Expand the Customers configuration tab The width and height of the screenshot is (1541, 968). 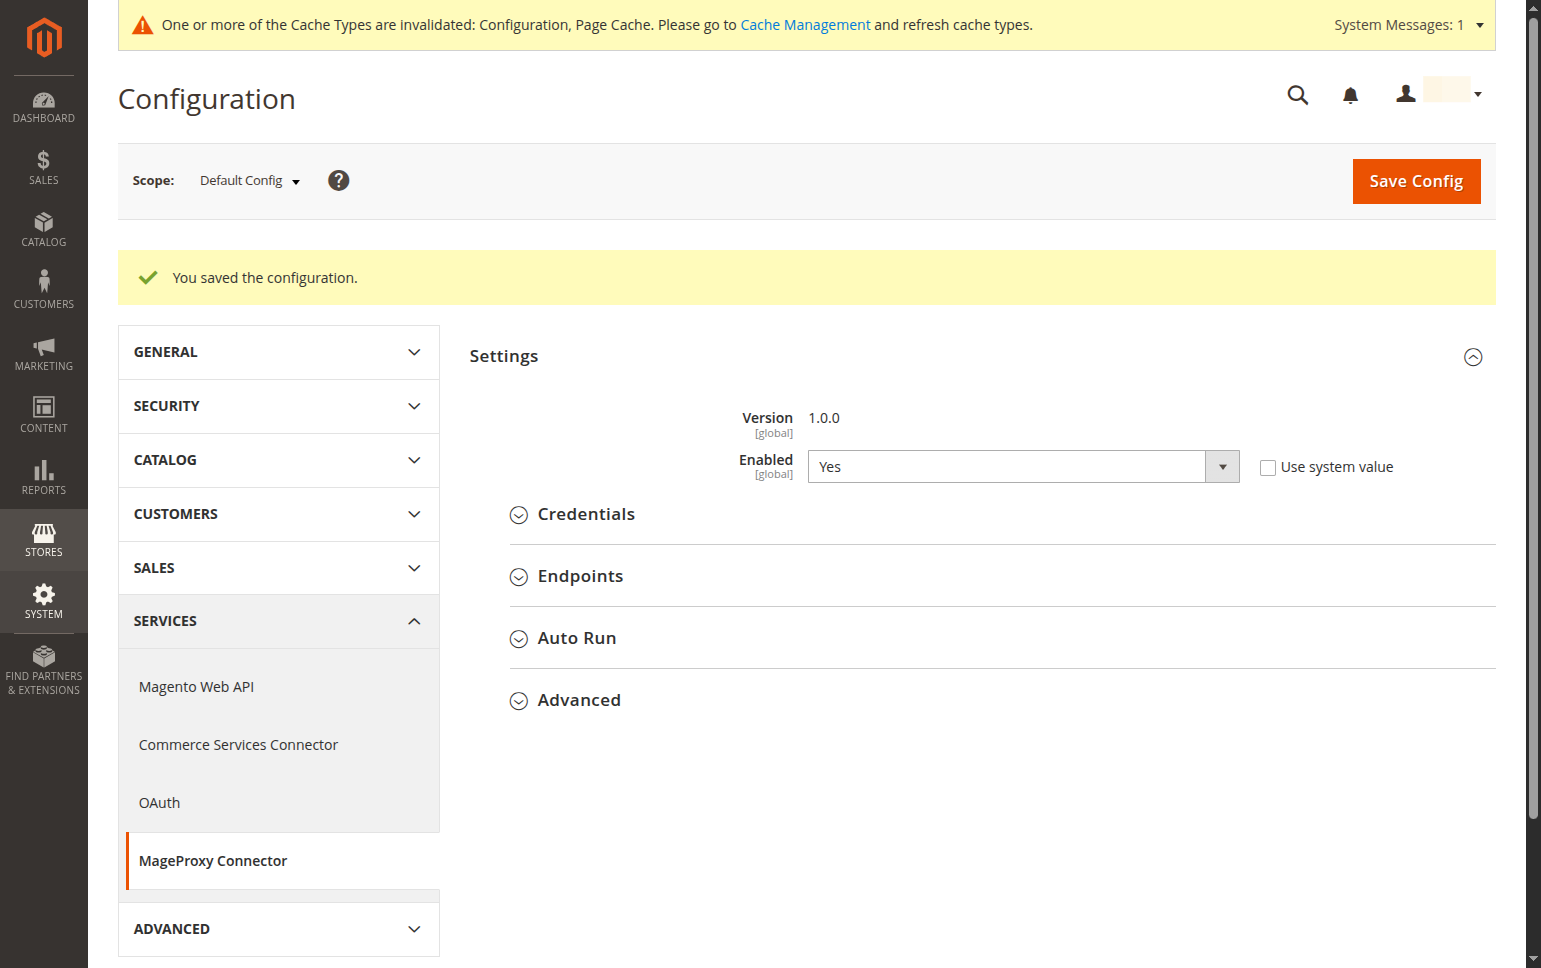(x=279, y=514)
